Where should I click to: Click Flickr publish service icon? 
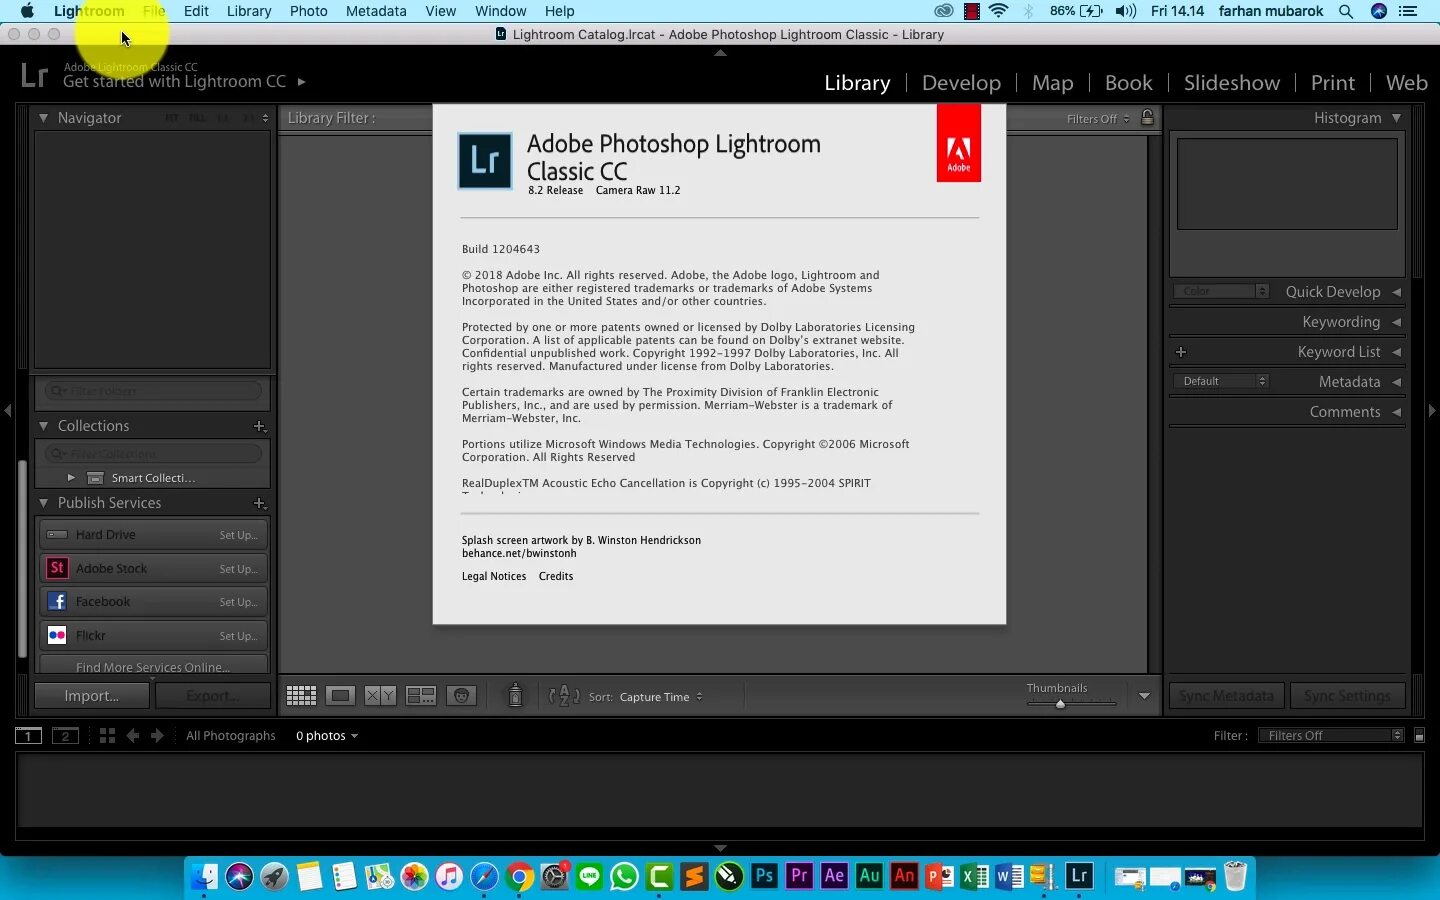tap(57, 635)
